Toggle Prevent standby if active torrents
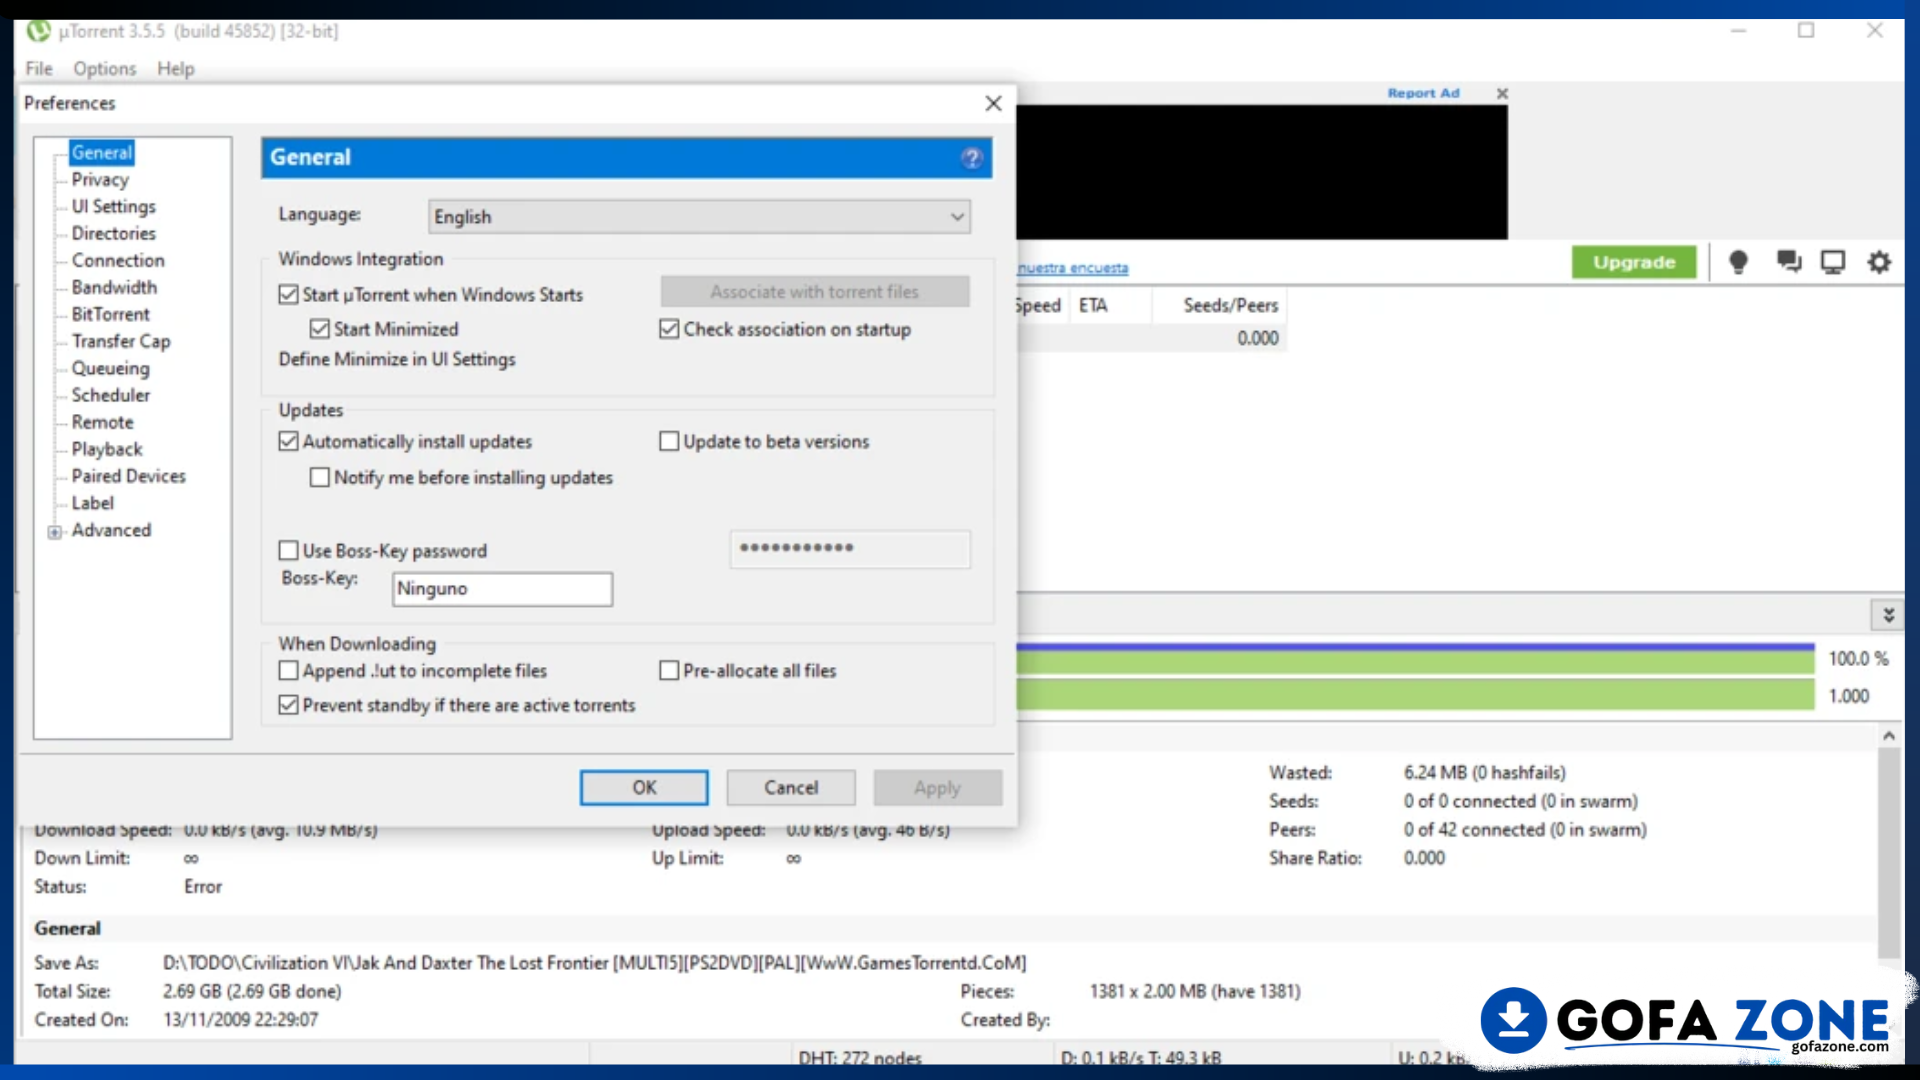Screen dimensions: 1920x1080 [288, 705]
